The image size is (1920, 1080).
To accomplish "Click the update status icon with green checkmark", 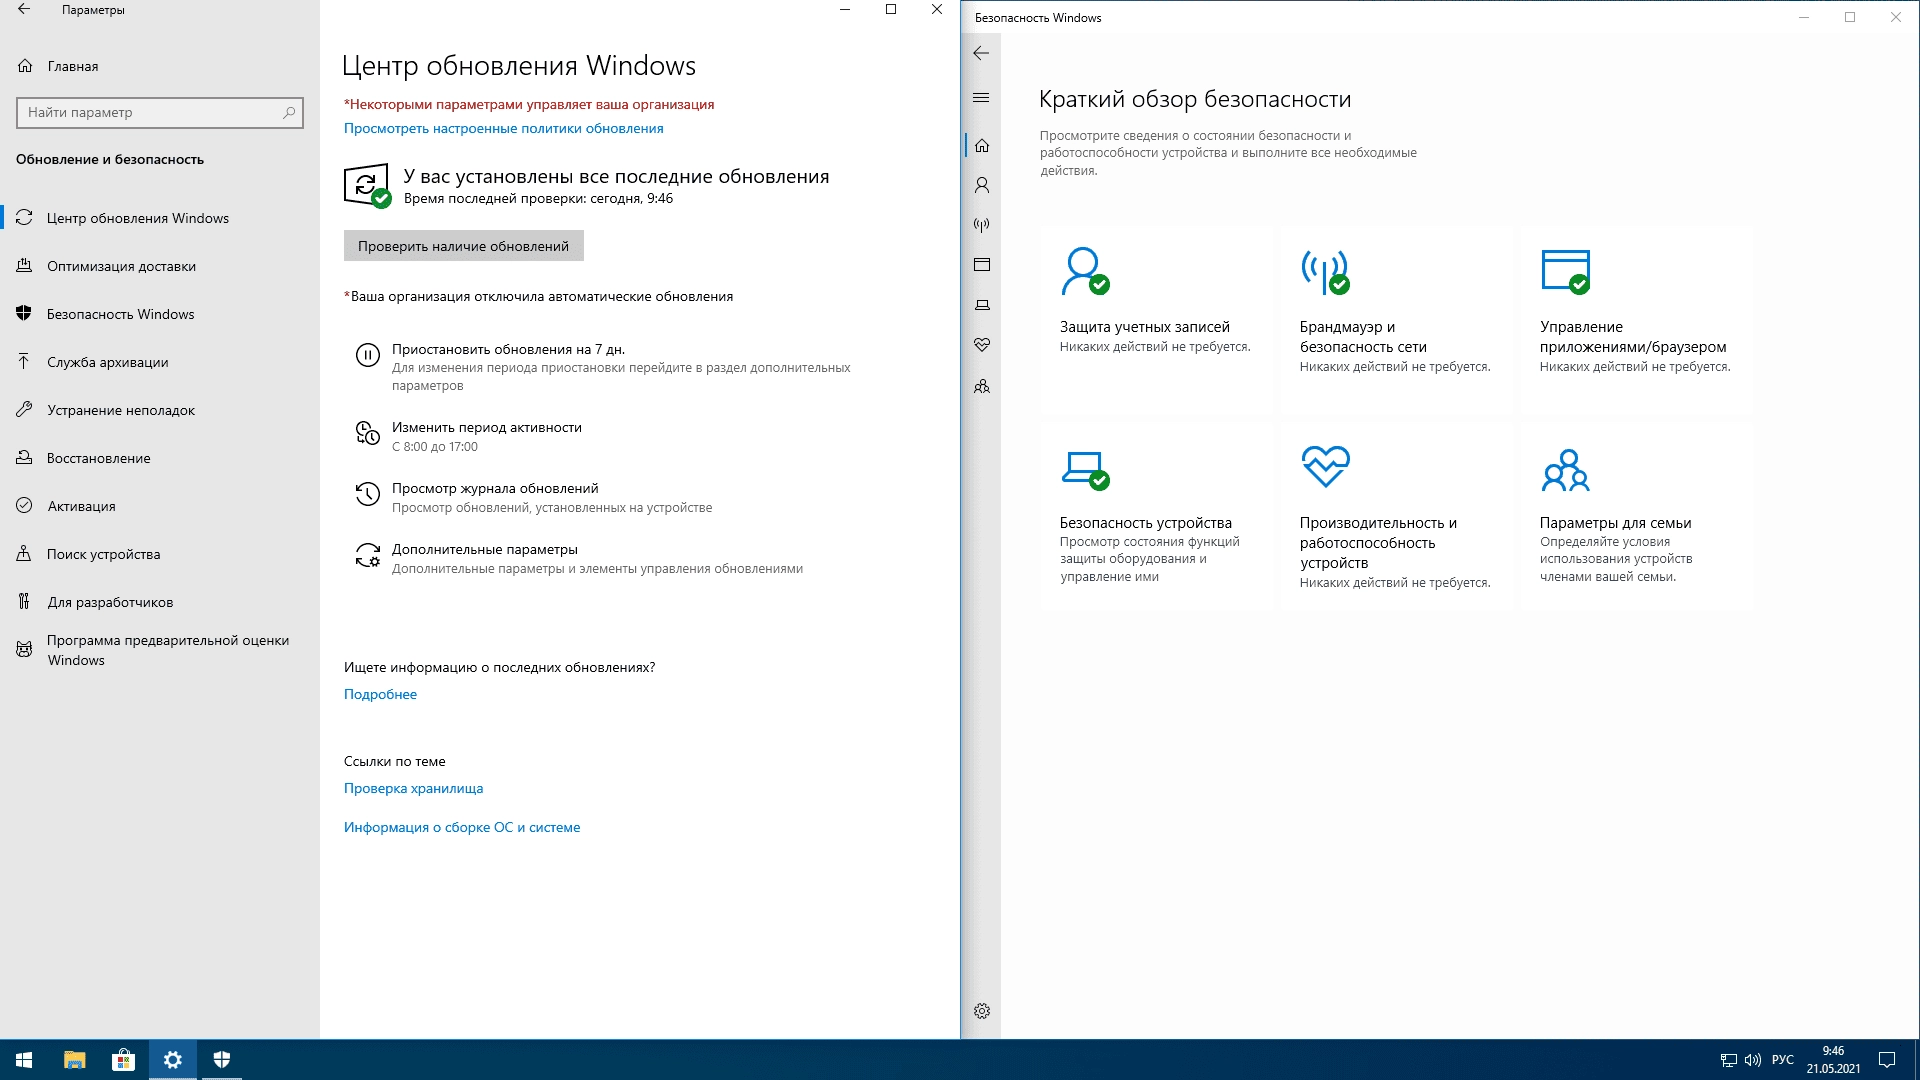I will coord(367,186).
